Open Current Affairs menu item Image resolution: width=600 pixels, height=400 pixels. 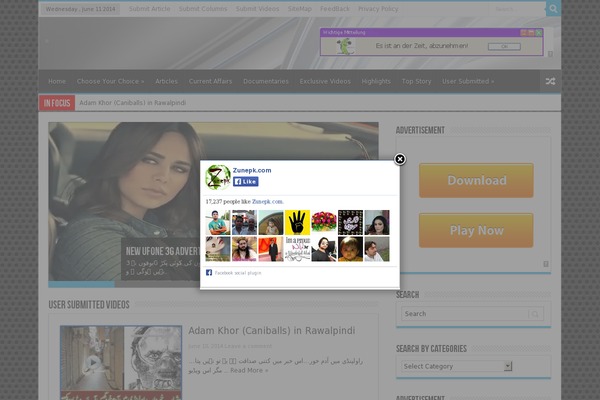(210, 81)
